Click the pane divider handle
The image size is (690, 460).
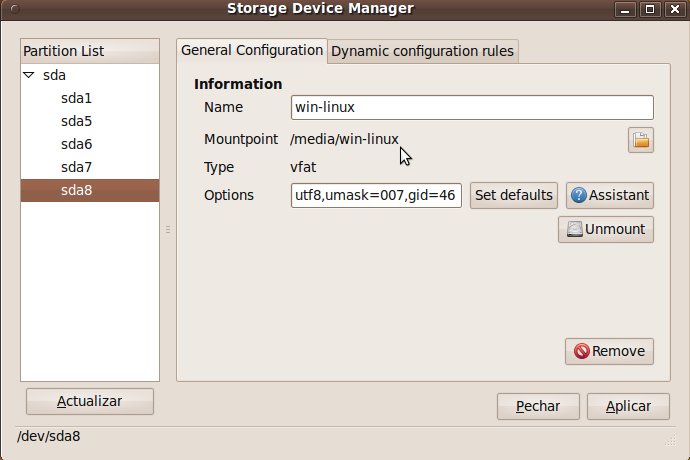pyautogui.click(x=168, y=229)
